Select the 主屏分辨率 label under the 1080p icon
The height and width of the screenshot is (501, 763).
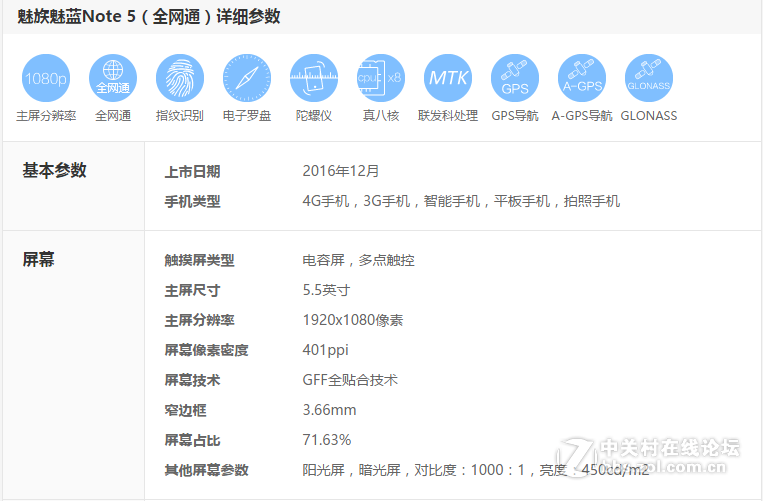[46, 116]
